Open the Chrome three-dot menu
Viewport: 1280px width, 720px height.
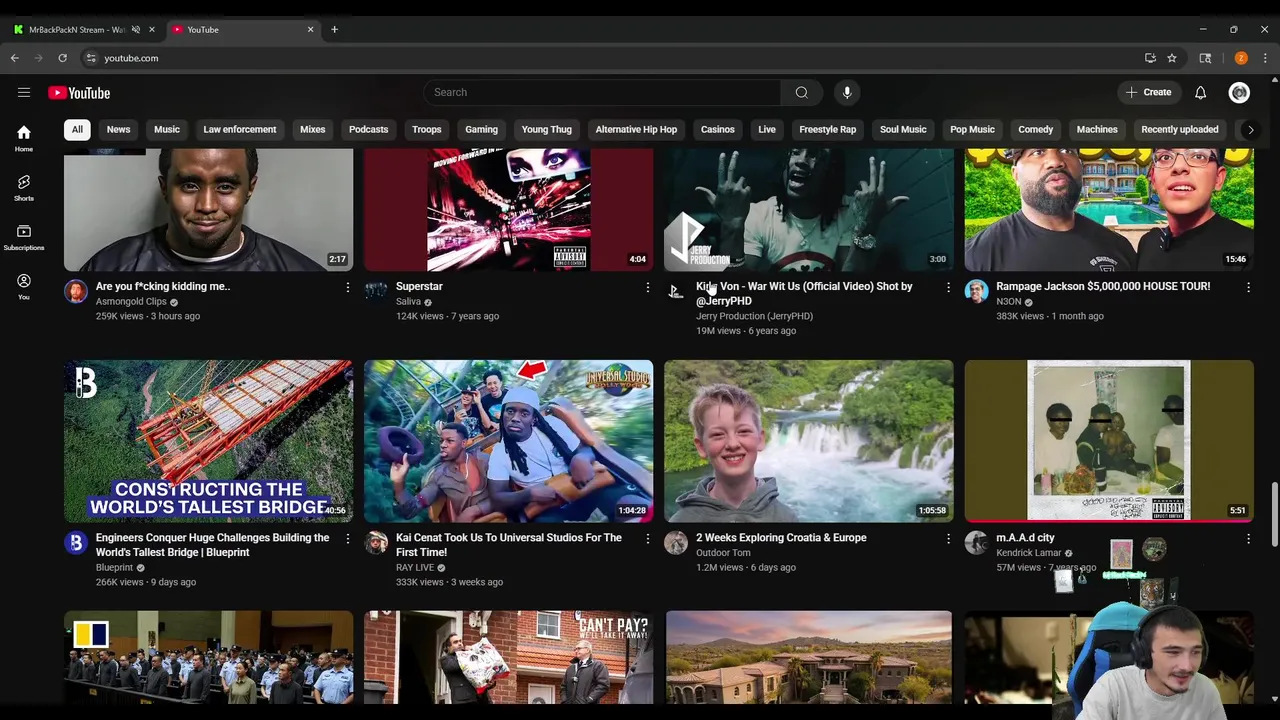(1265, 58)
